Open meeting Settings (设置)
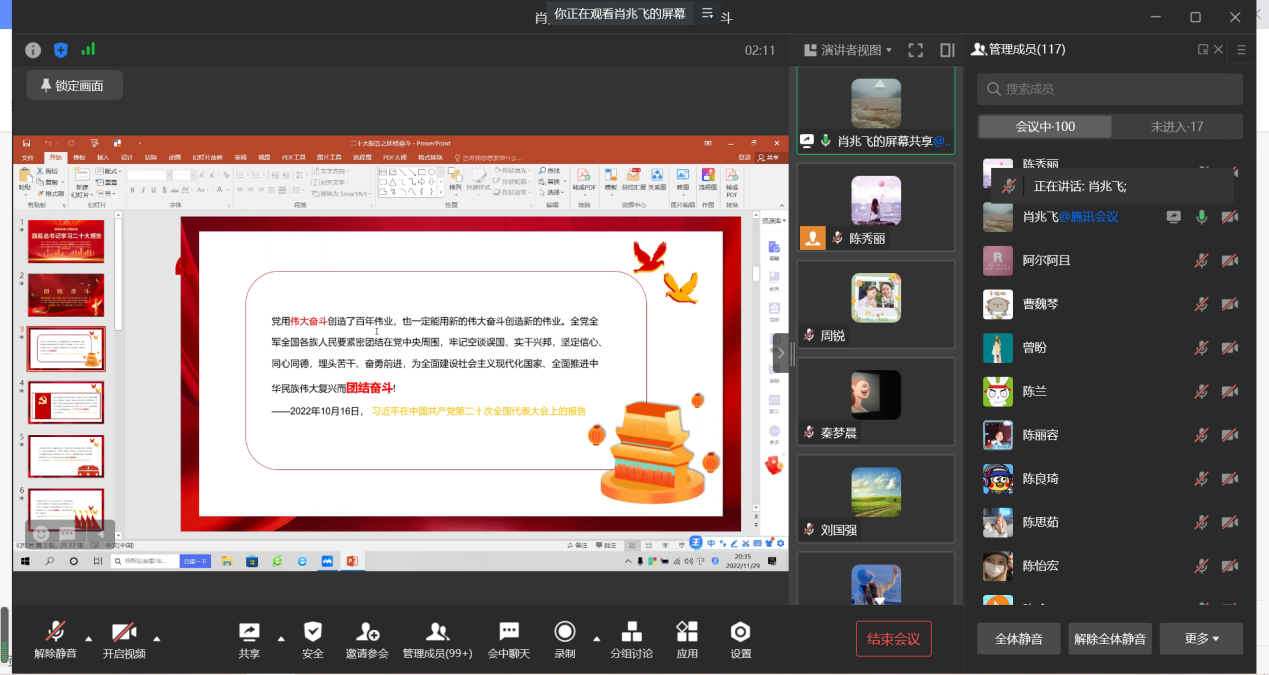Screen dimensions: 1269x675 coord(740,638)
